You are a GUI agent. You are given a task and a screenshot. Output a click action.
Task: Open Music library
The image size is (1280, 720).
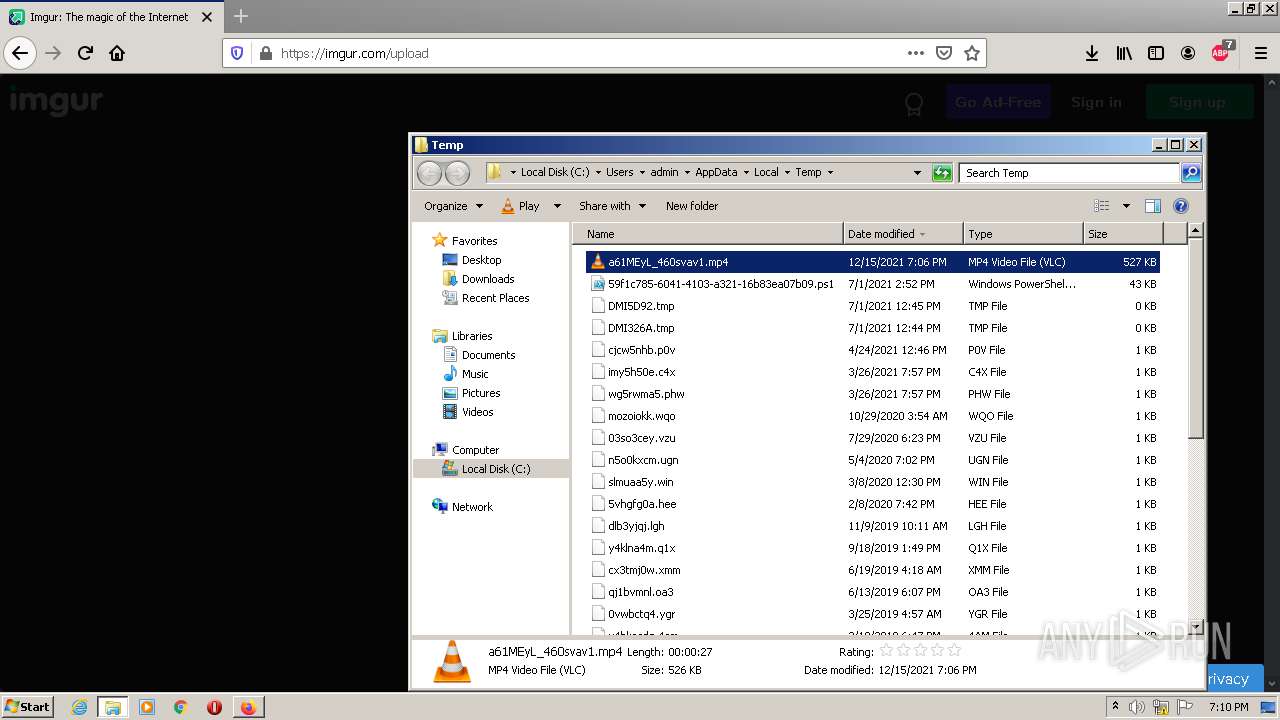pos(475,374)
